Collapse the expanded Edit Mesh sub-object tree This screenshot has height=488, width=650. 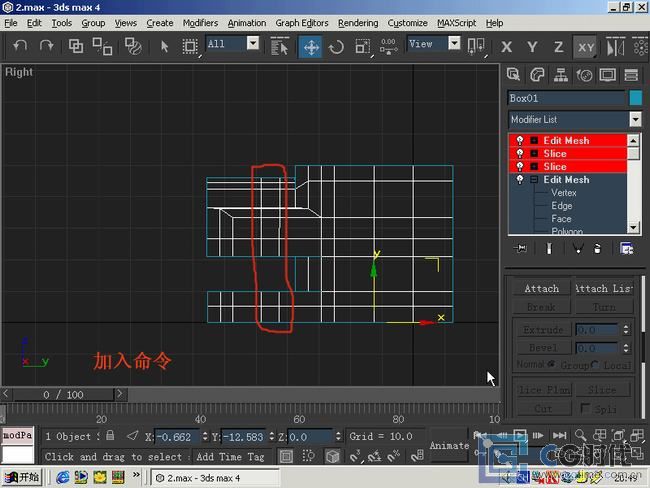534,180
